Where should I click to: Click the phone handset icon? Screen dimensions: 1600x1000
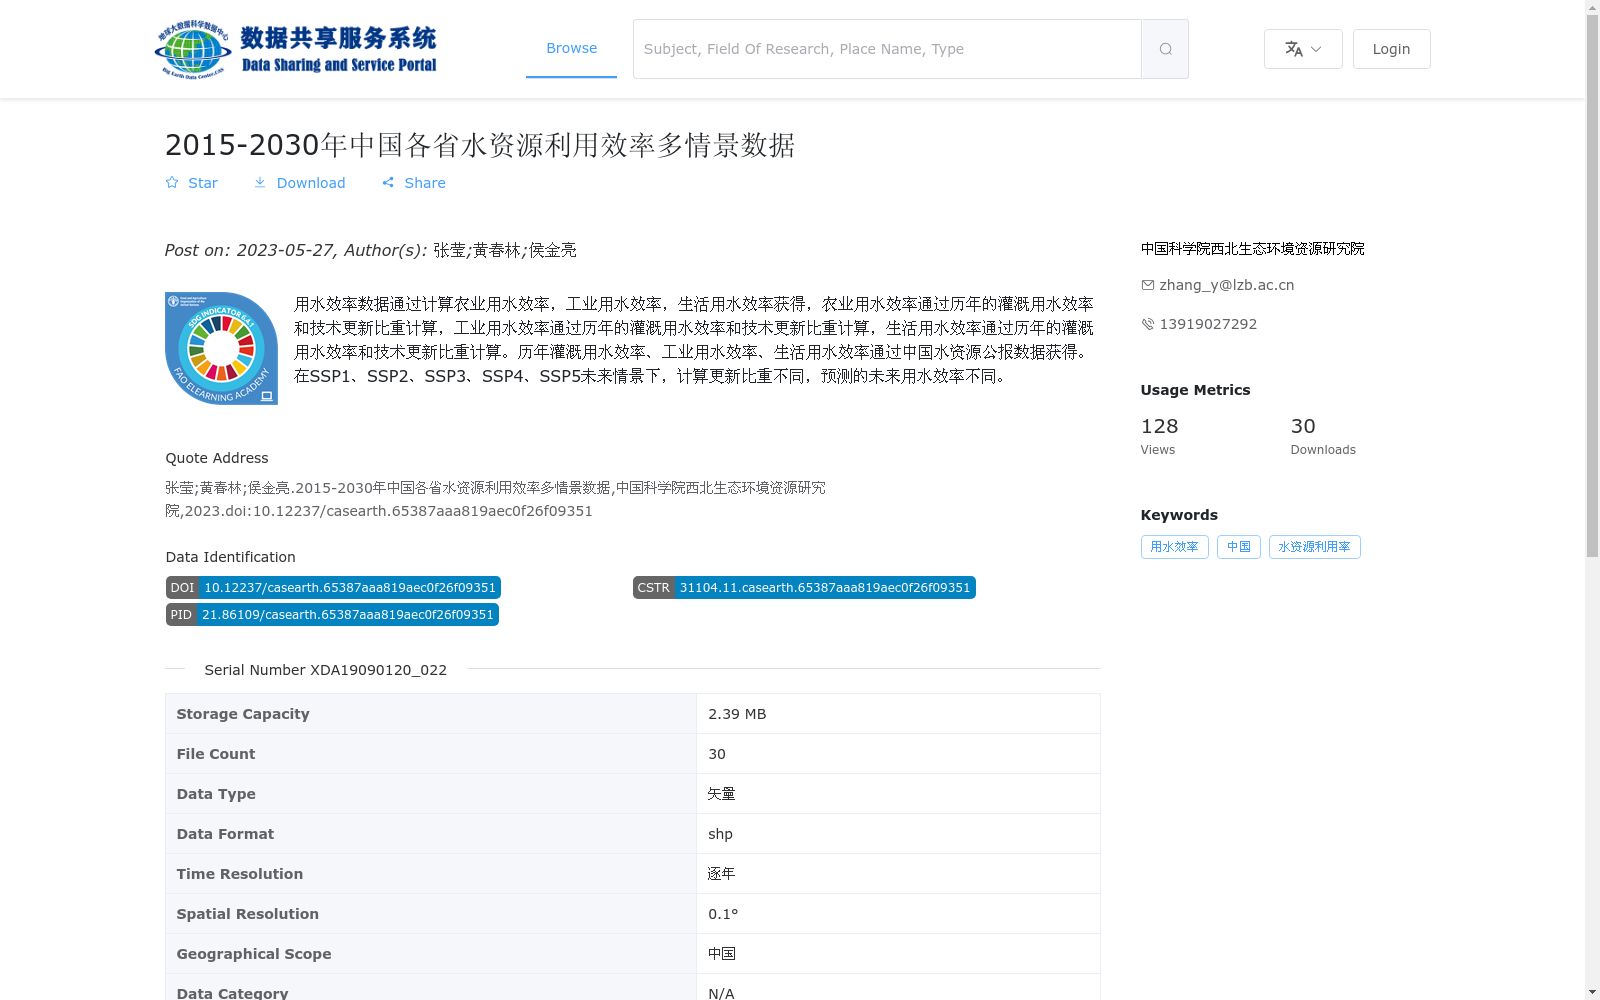(x=1148, y=324)
